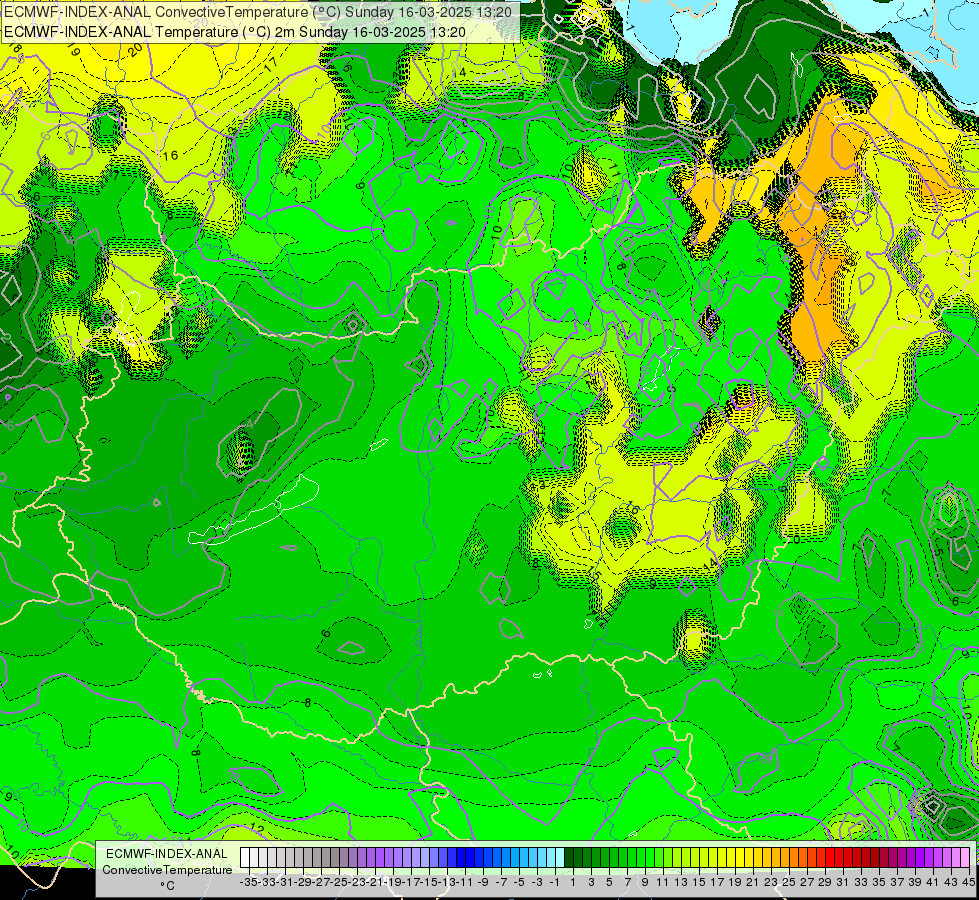Click the 12 contour label near the map bottom
This screenshot has height=900, width=979.
pyautogui.click(x=257, y=829)
